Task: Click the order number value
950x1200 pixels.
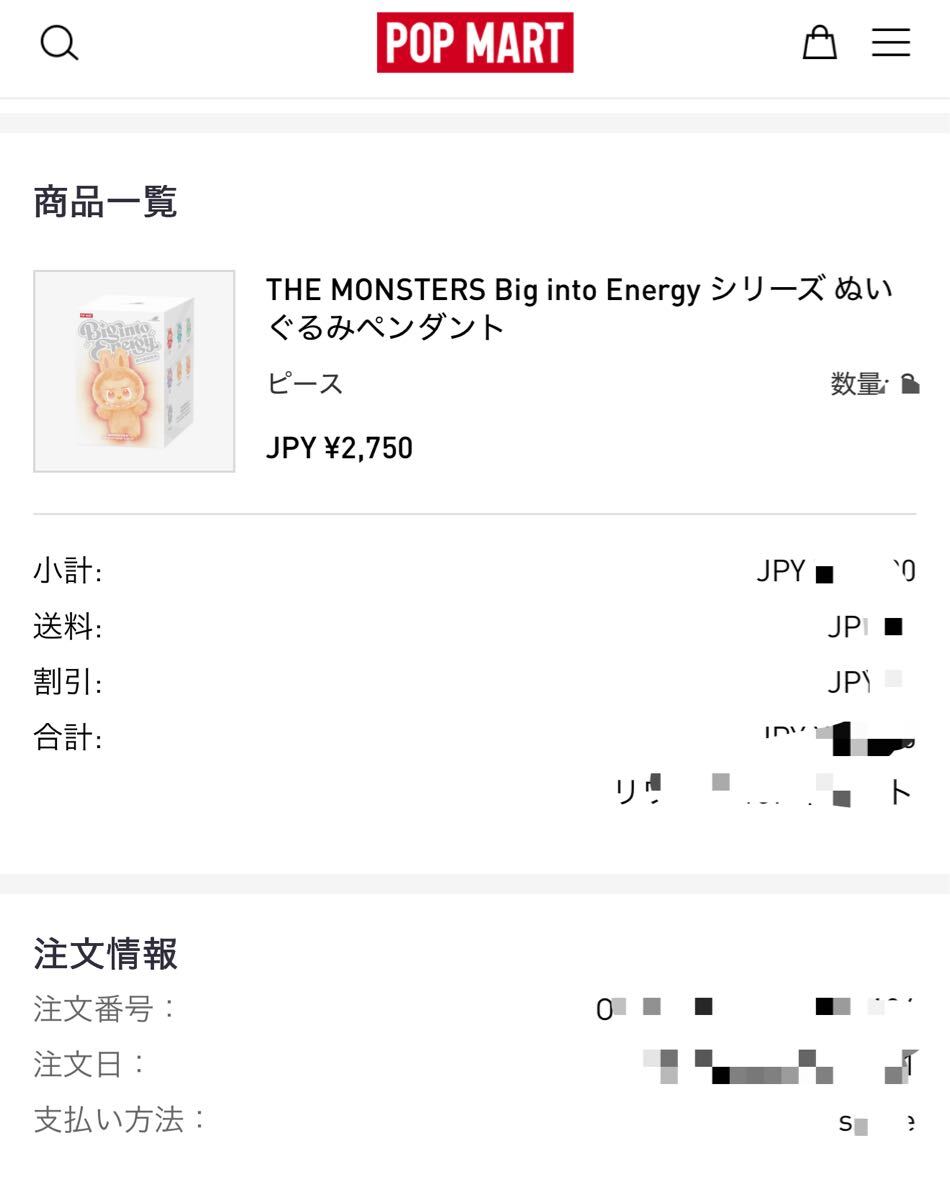Action: pyautogui.click(x=755, y=1009)
